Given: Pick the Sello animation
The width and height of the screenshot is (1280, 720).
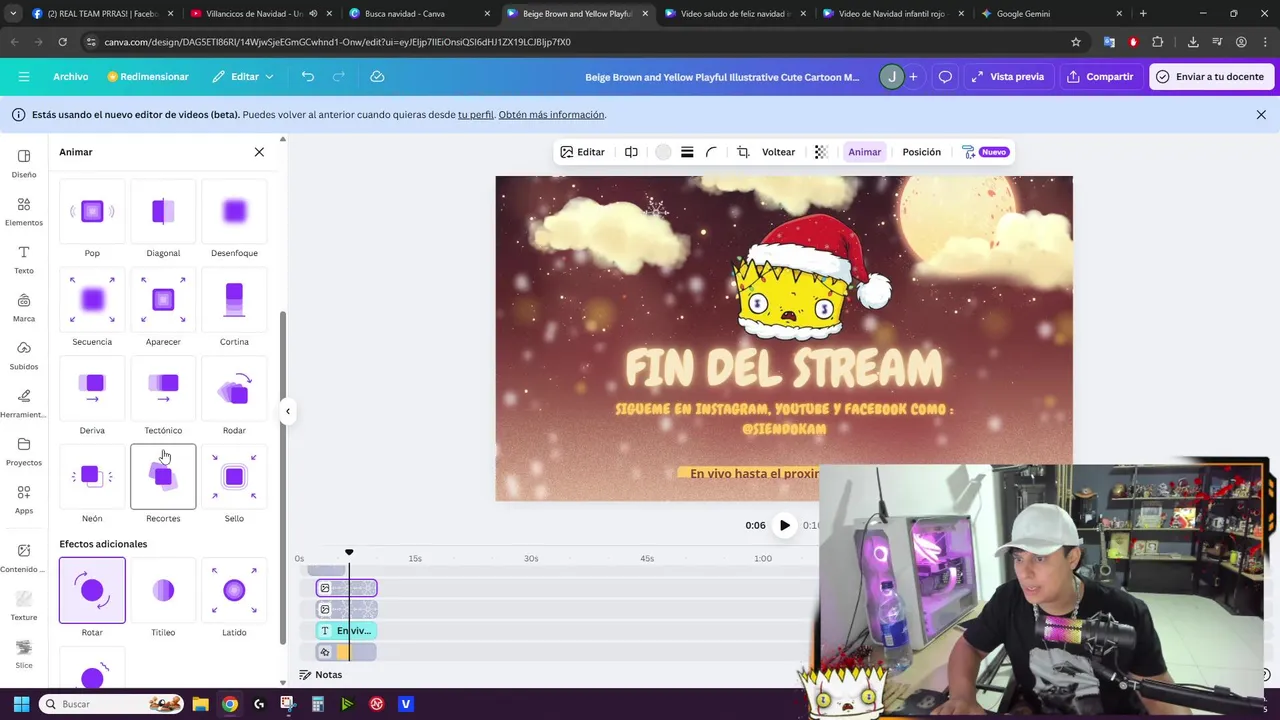Looking at the screenshot, I should click(234, 477).
